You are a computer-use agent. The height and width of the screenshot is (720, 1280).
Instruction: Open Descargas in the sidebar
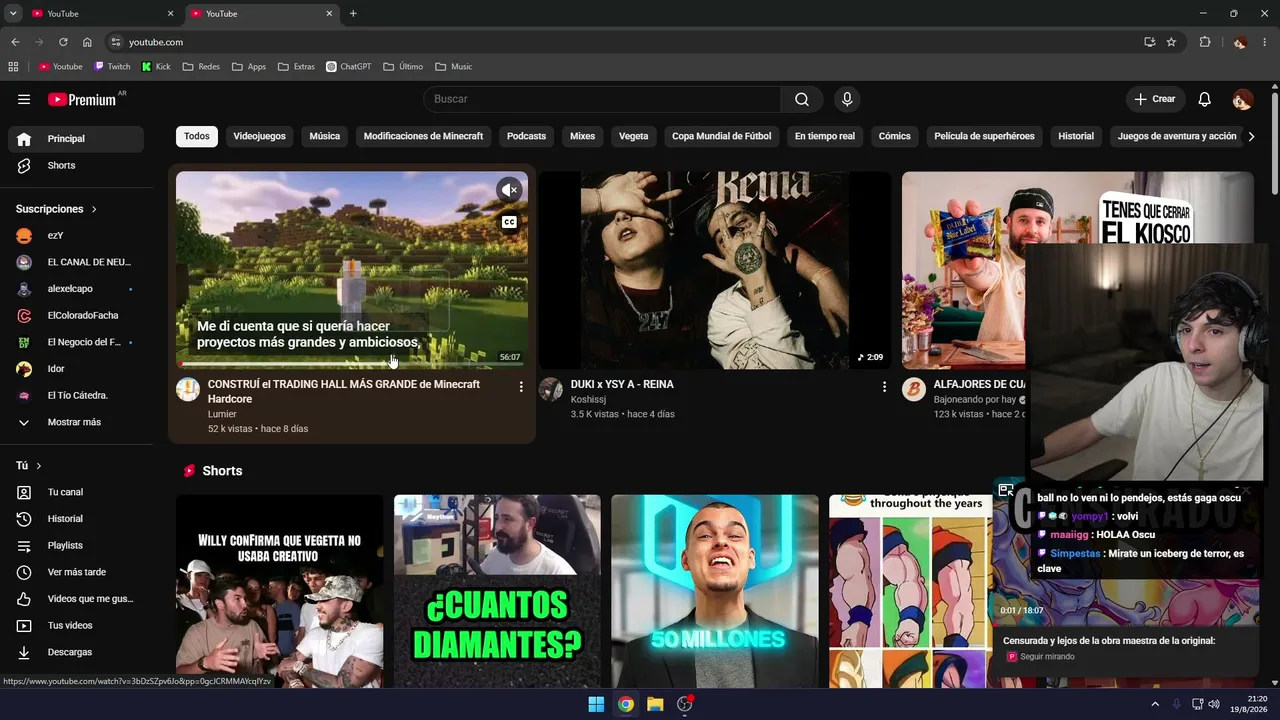click(x=76, y=652)
